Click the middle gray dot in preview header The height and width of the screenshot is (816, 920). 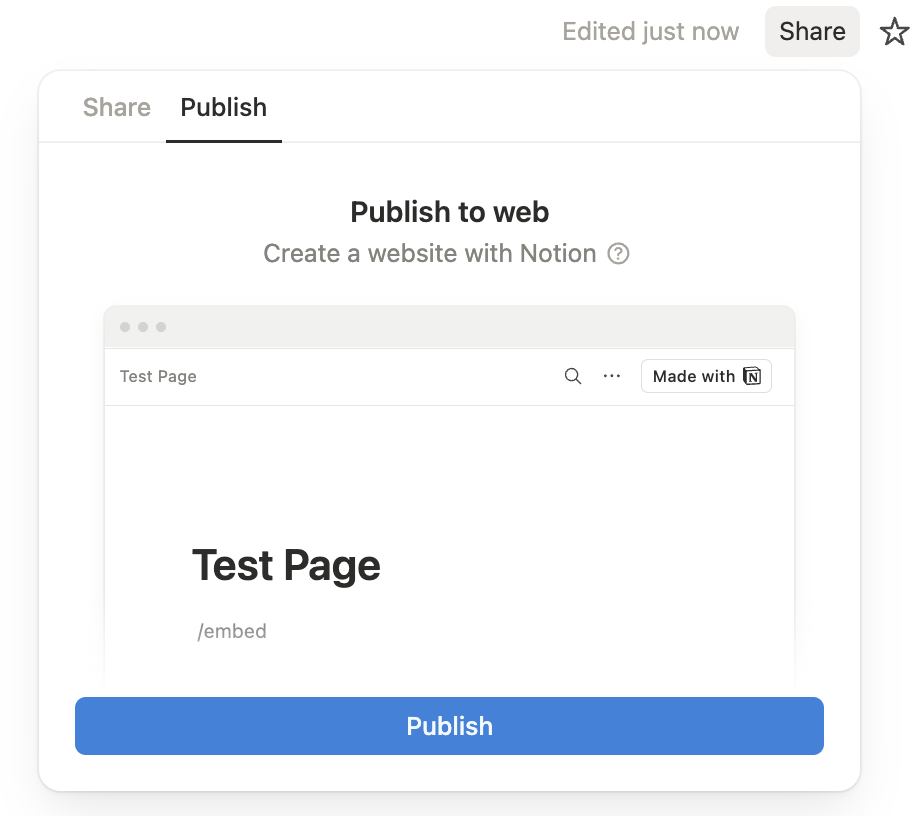(142, 327)
